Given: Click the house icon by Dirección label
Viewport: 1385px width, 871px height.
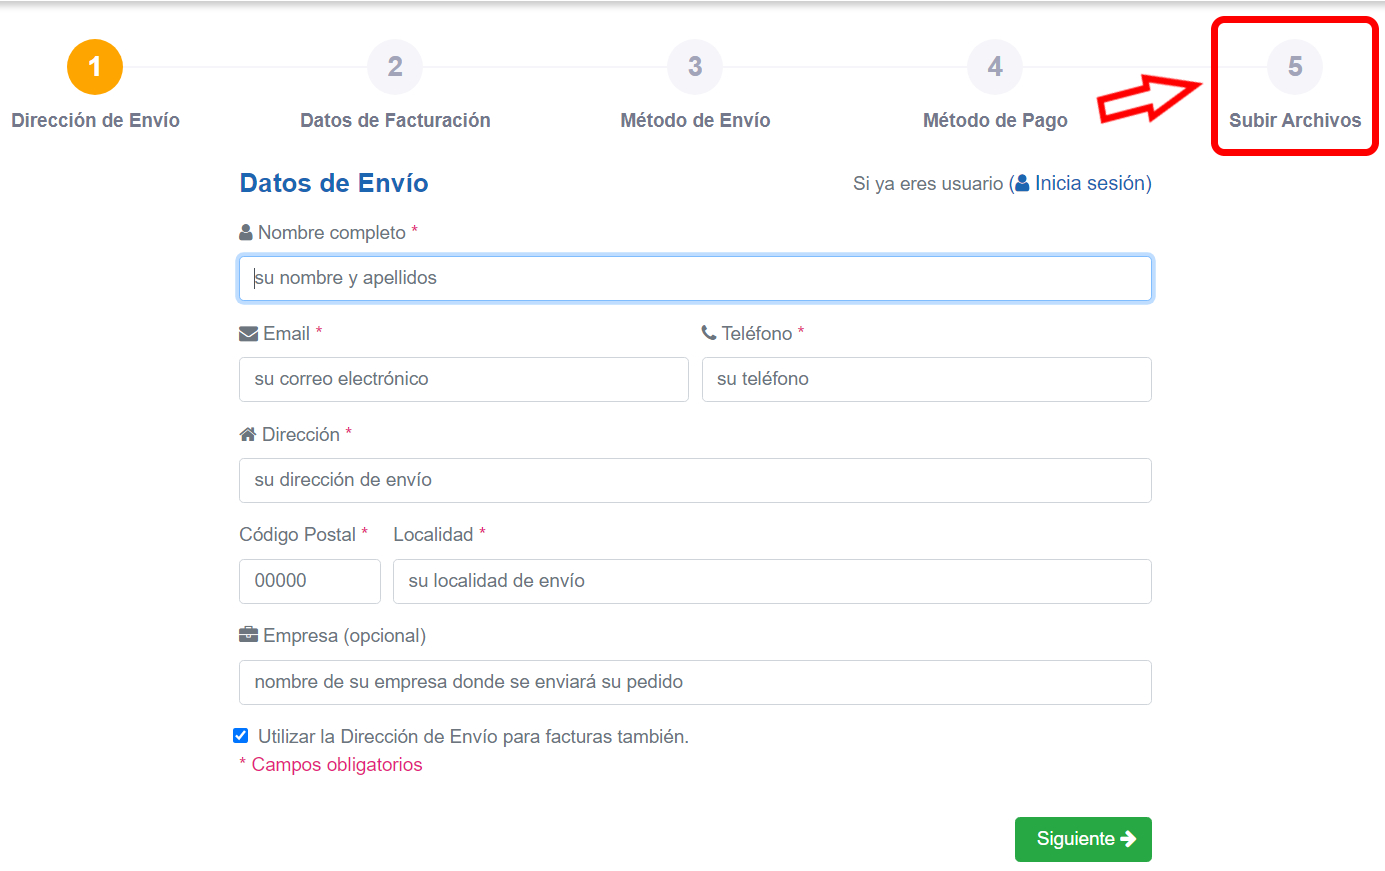Looking at the screenshot, I should 248,434.
